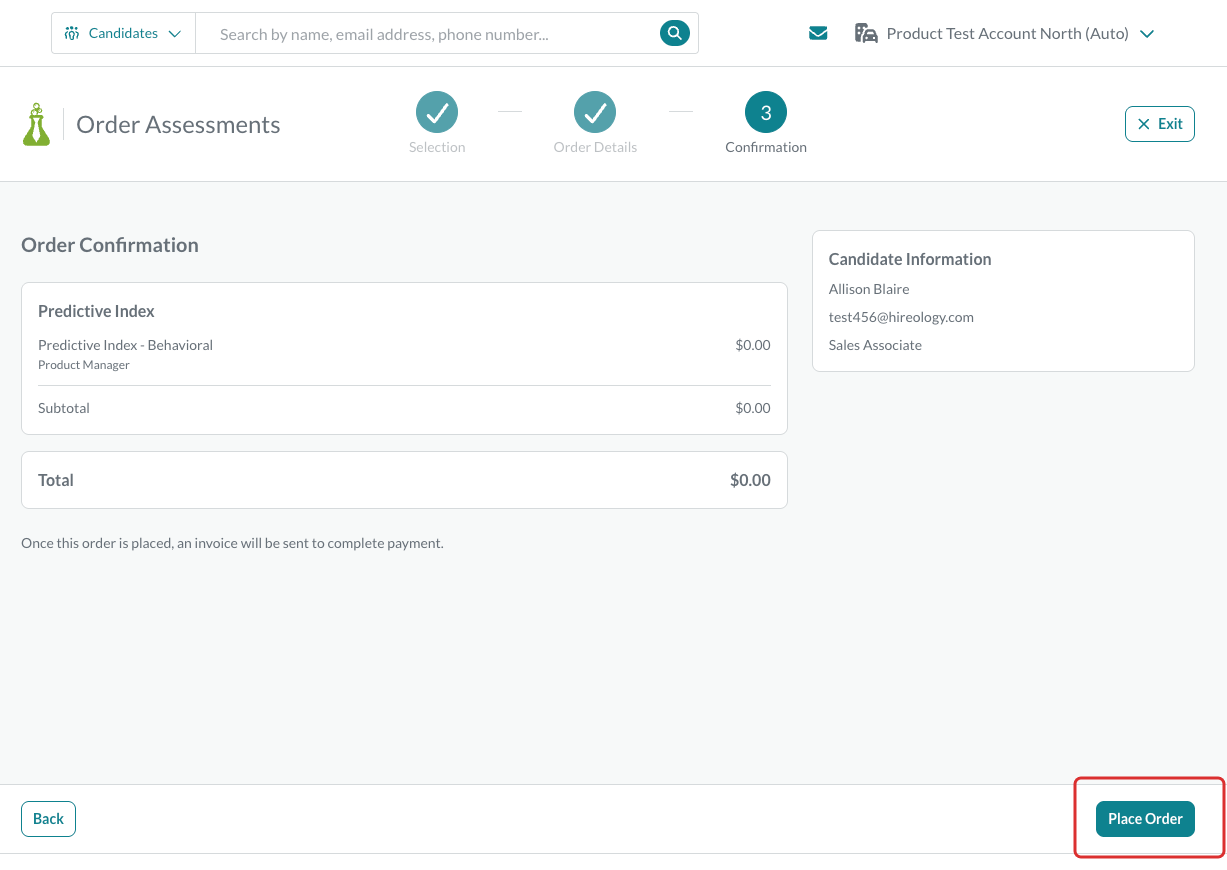
Task: Click the Confirmation step 3 circle
Action: pyautogui.click(x=766, y=113)
